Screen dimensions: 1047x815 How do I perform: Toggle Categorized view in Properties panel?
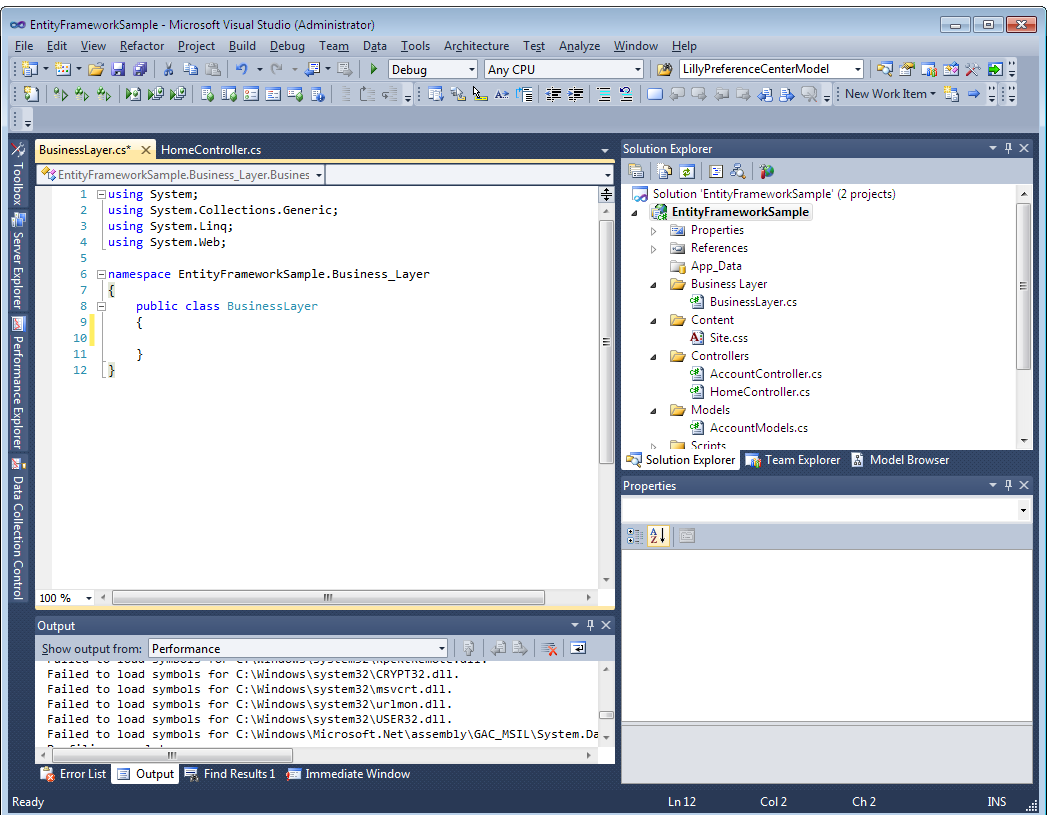click(635, 535)
